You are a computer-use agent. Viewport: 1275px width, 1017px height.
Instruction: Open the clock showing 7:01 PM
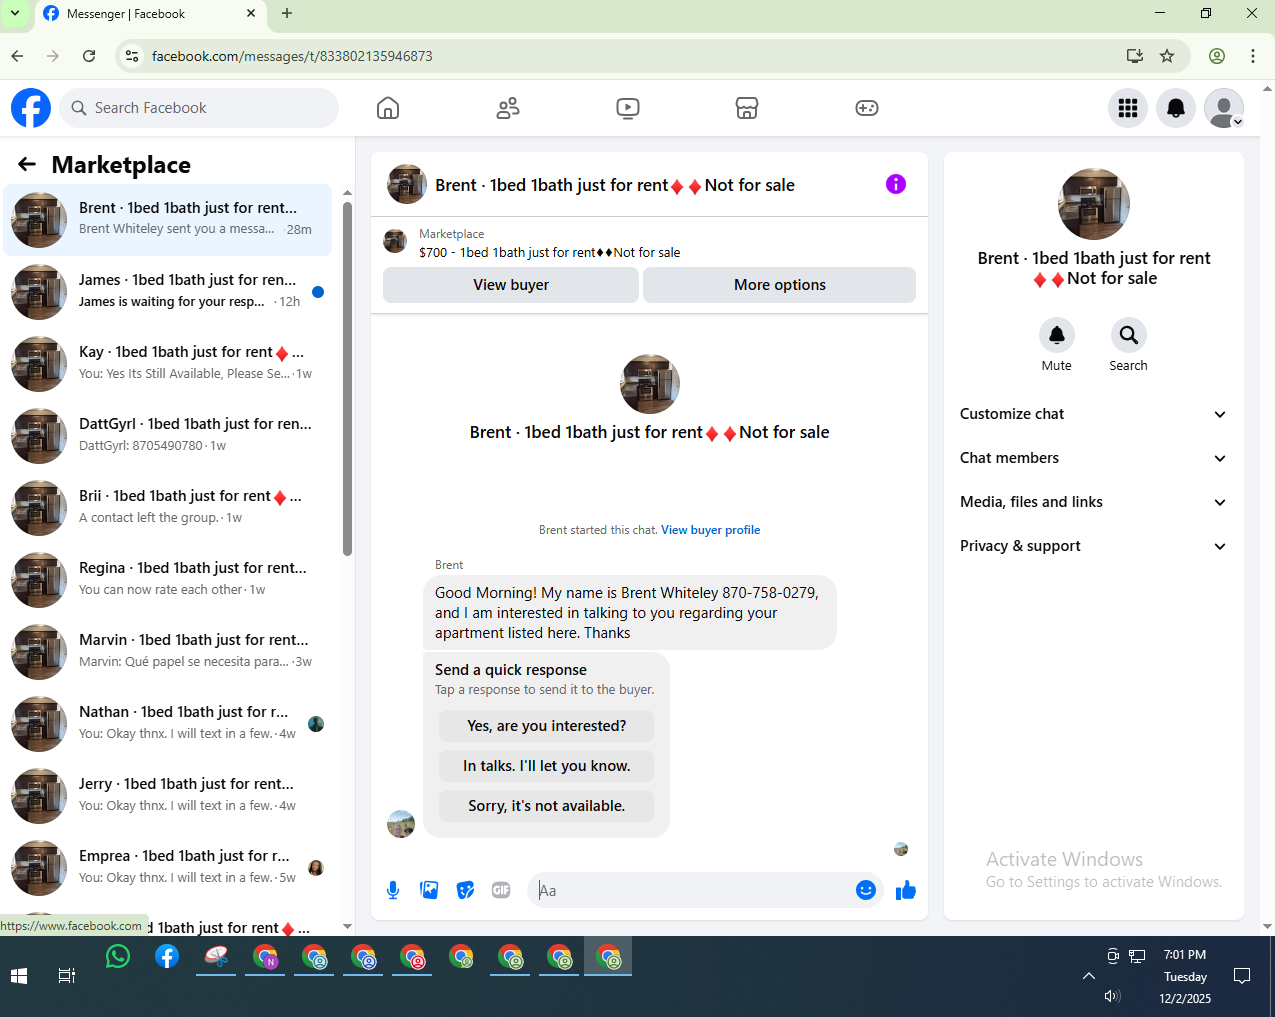[1185, 955]
